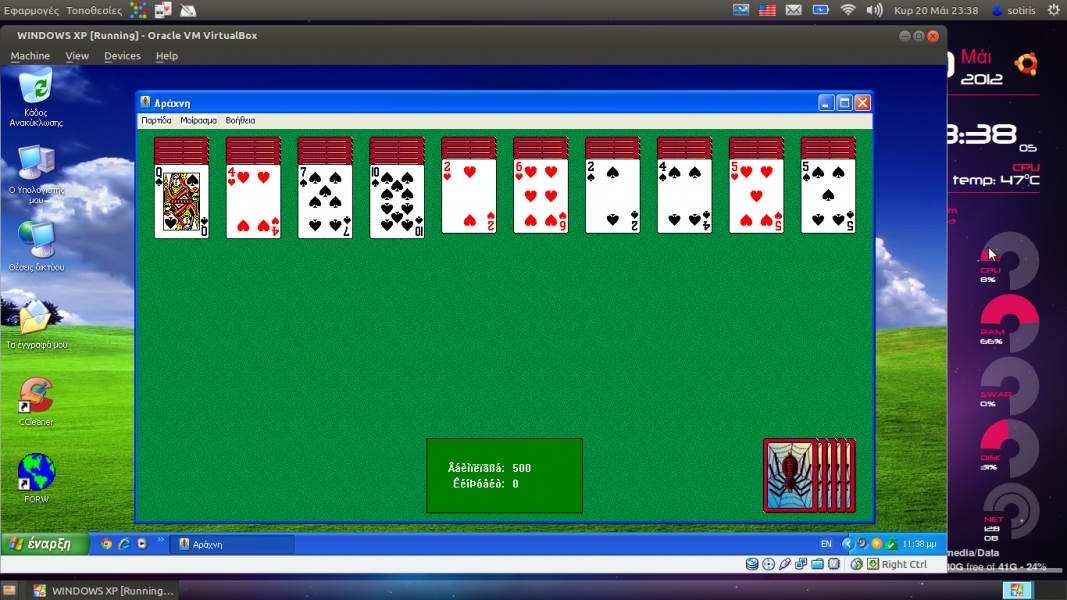
Task: Click show desktop icon in bottom panel
Action: [9, 590]
